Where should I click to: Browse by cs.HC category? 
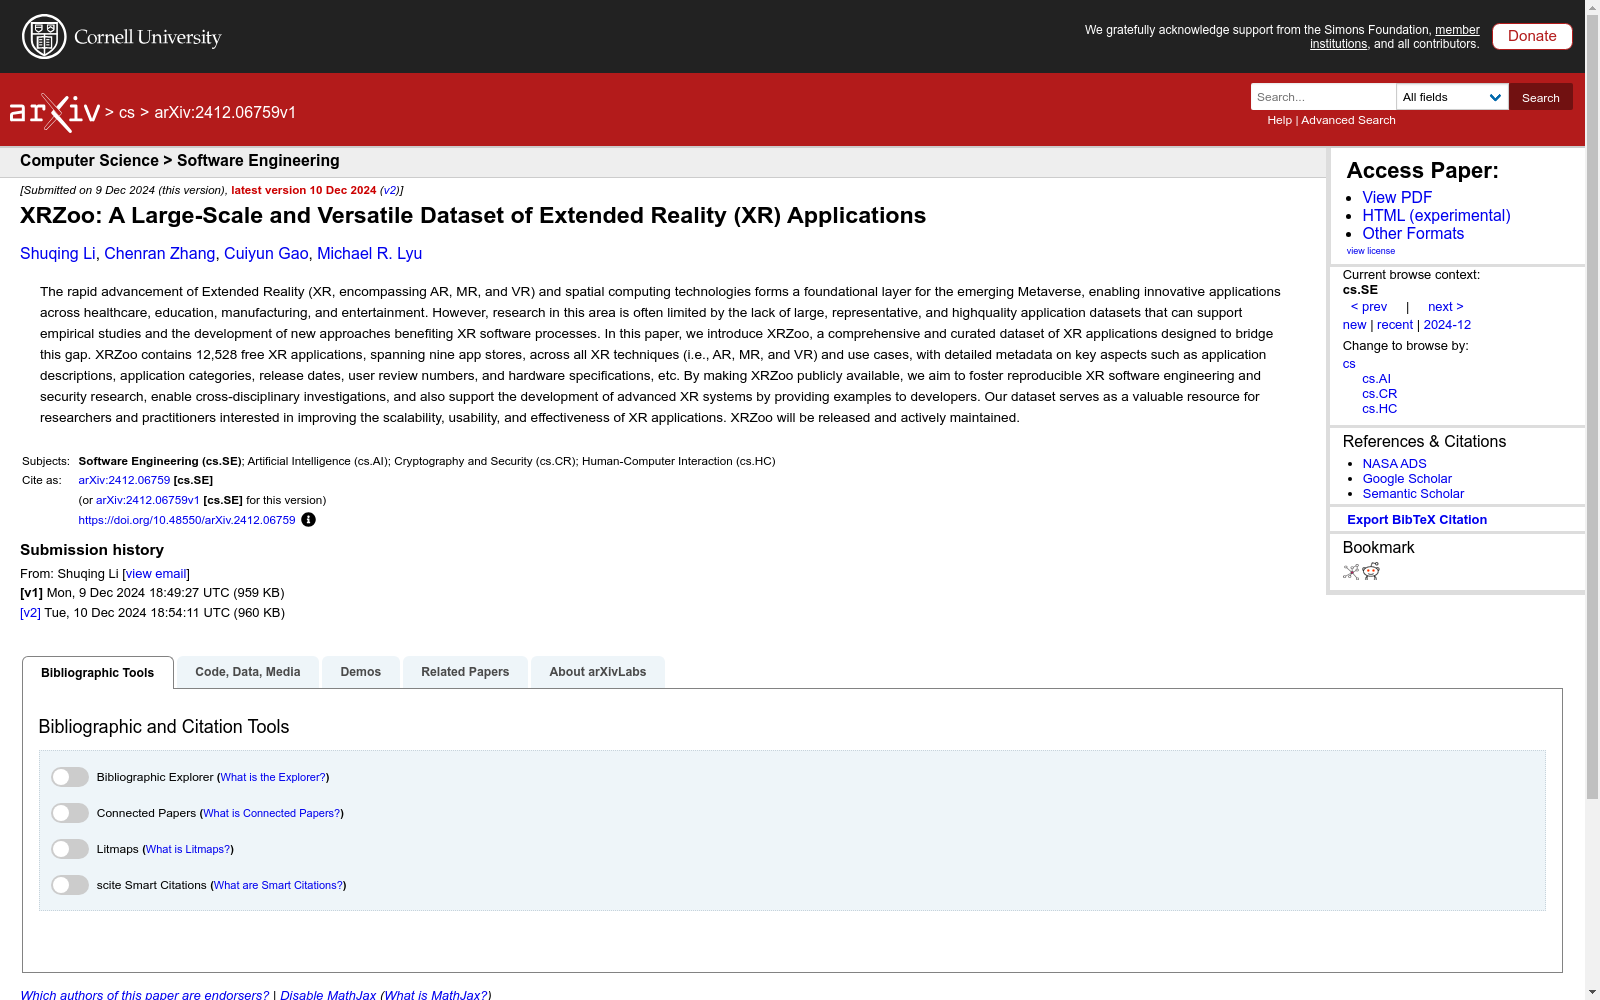(1379, 409)
